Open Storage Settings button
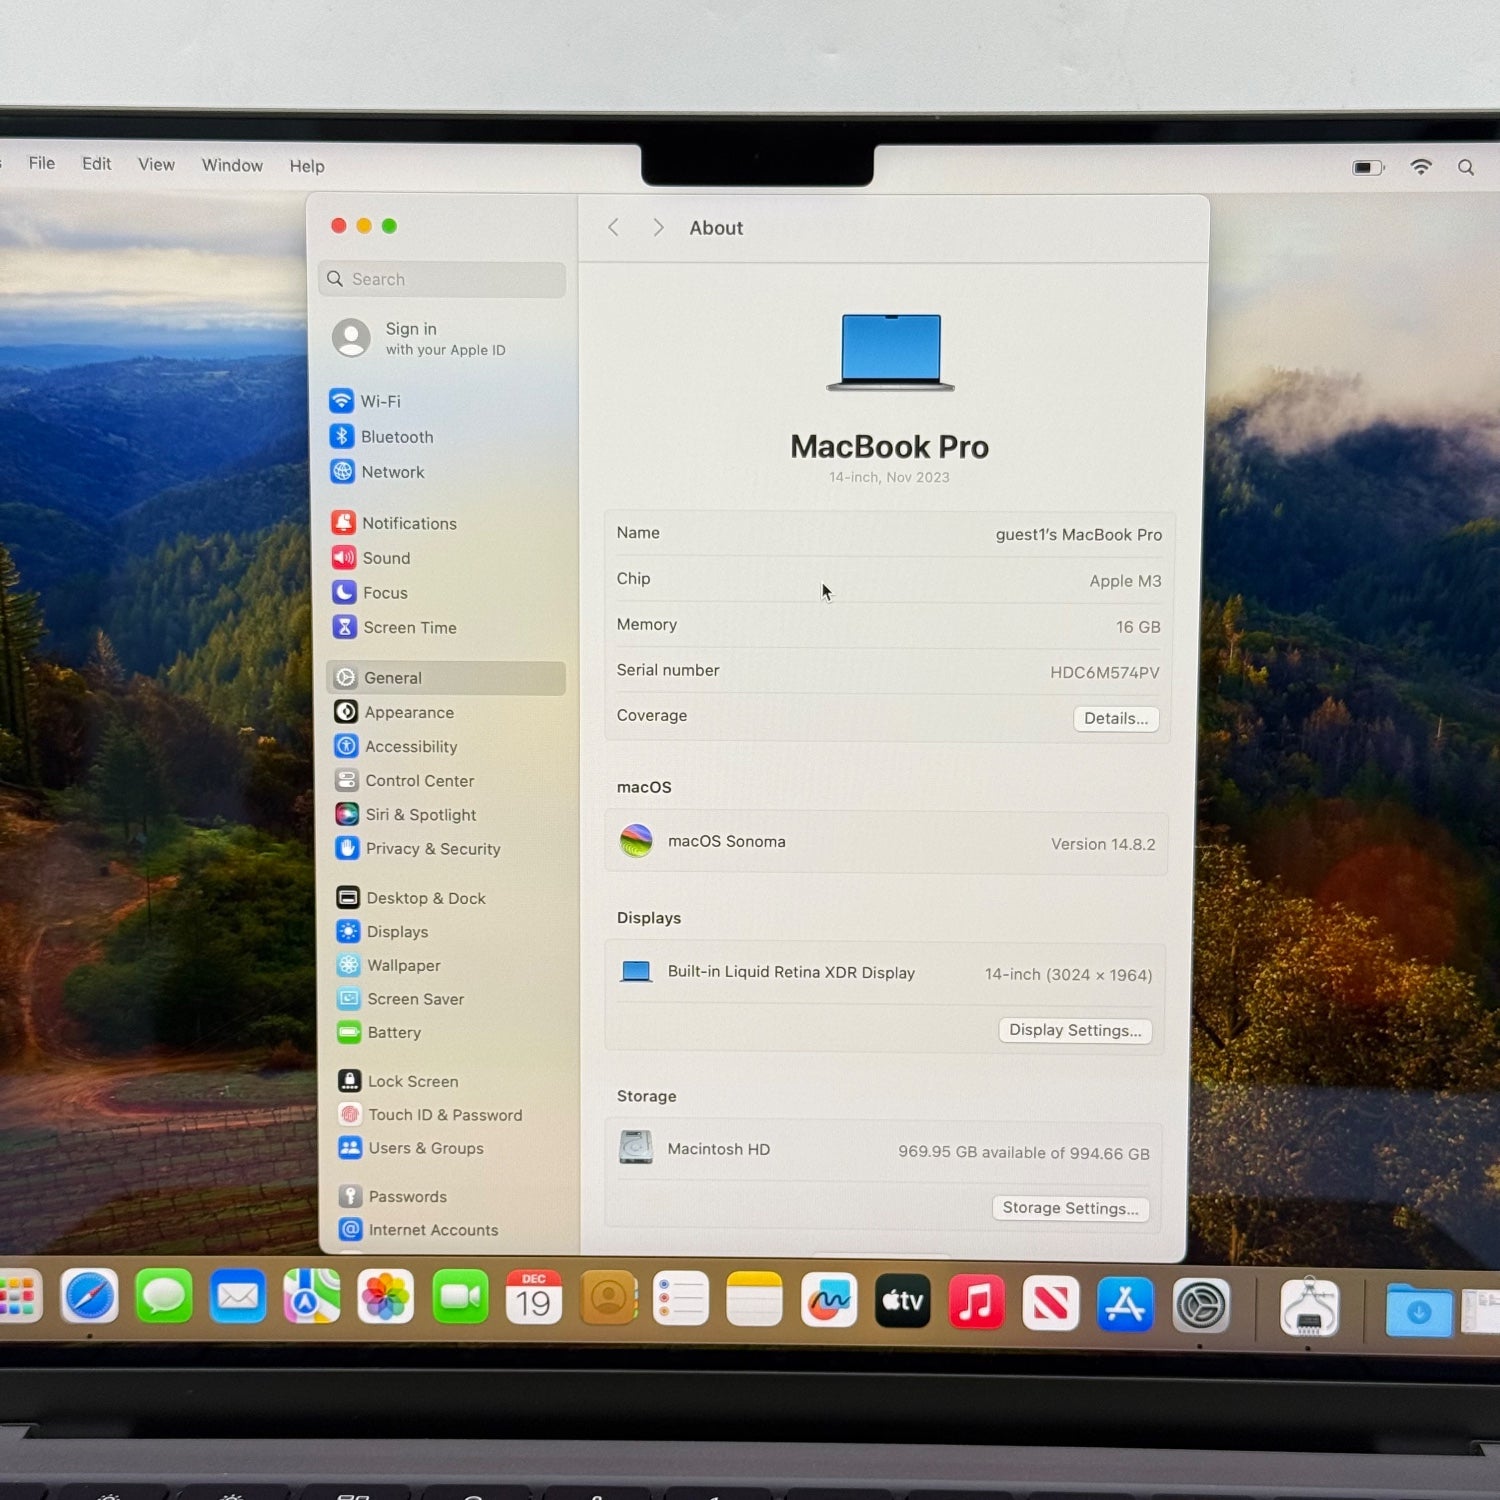The image size is (1500, 1500). pos(1070,1208)
